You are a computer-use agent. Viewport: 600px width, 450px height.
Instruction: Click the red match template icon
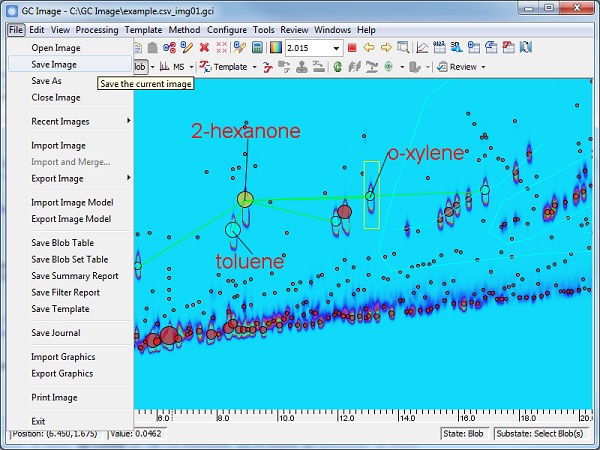(x=268, y=67)
